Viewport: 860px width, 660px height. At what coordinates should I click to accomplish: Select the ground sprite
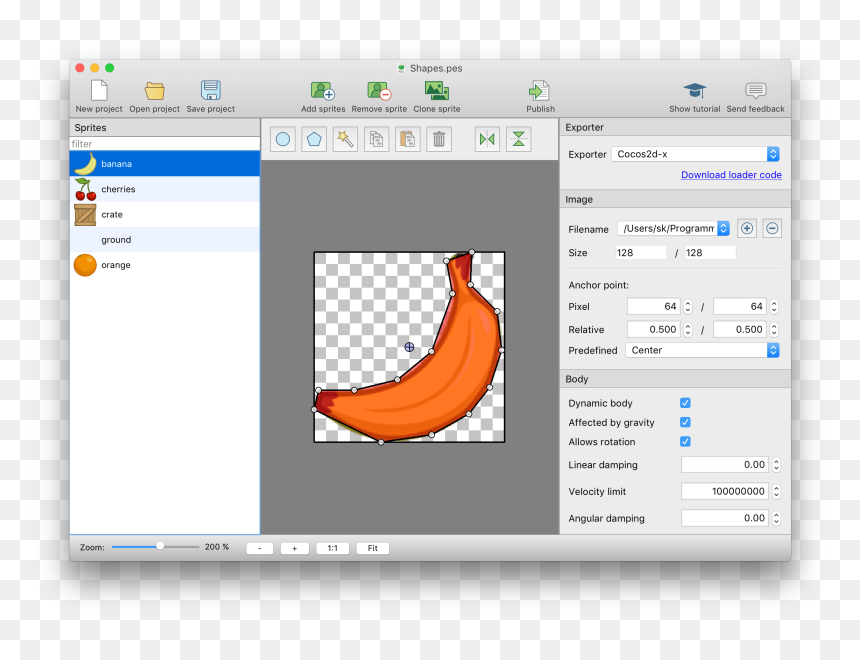pos(165,239)
